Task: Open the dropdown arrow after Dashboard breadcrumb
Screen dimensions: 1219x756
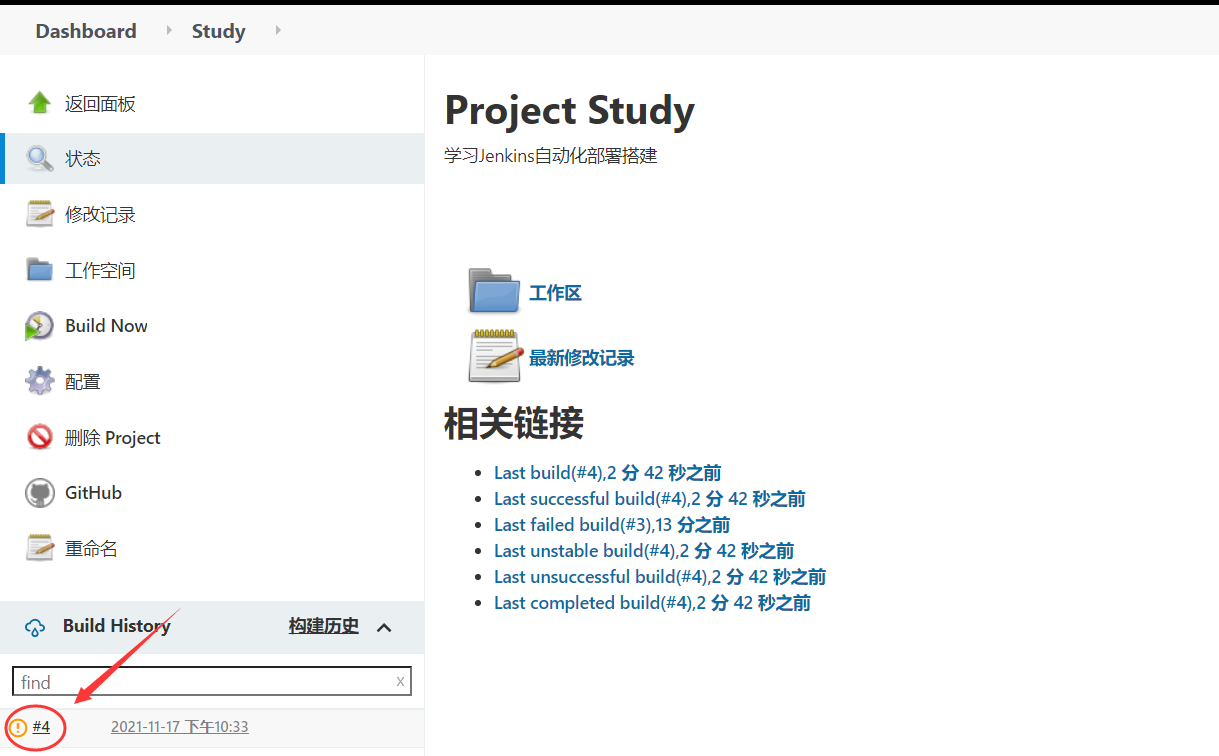Action: [x=169, y=30]
